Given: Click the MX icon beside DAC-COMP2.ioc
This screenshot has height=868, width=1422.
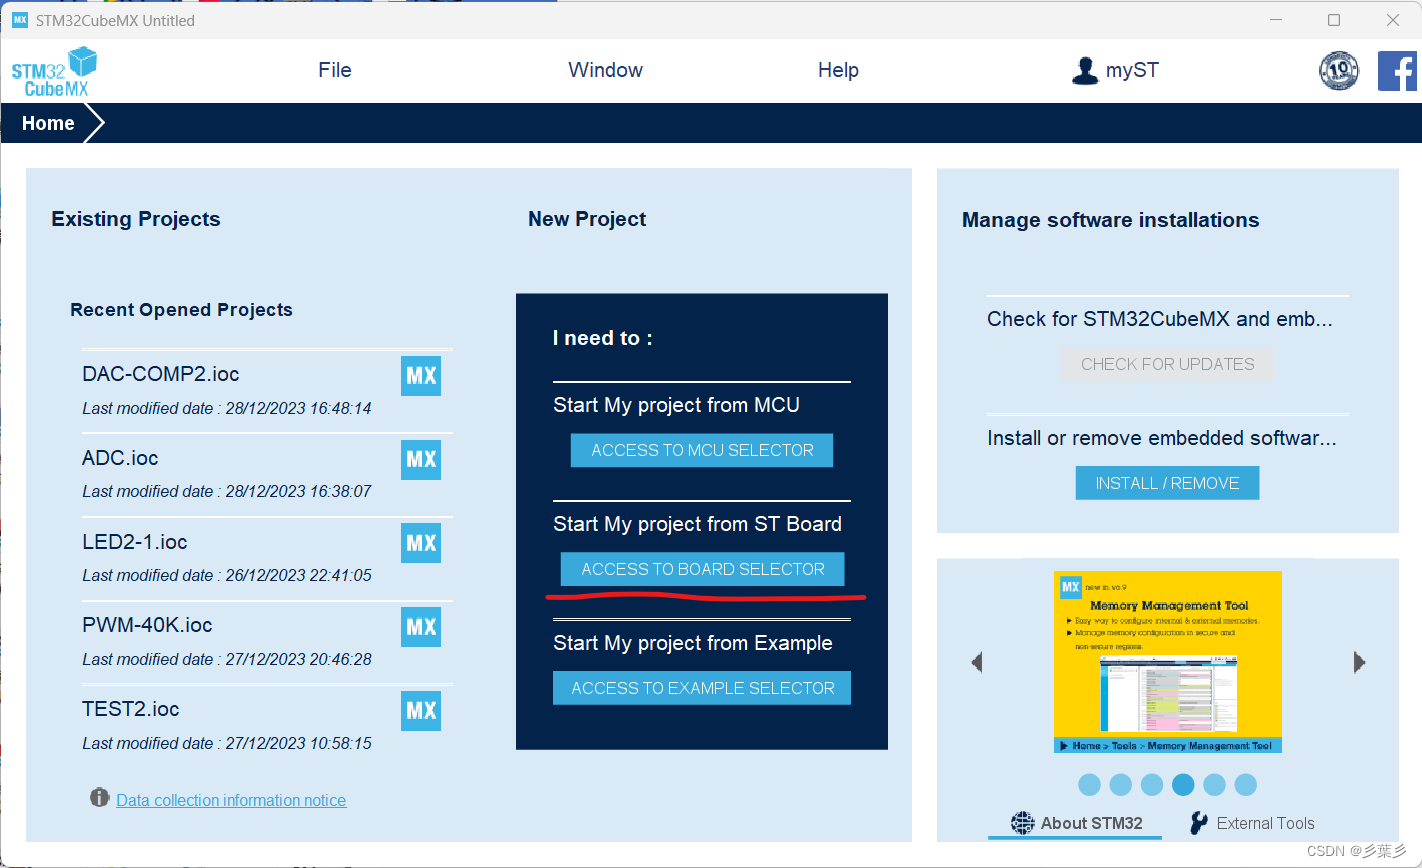Looking at the screenshot, I should [421, 376].
